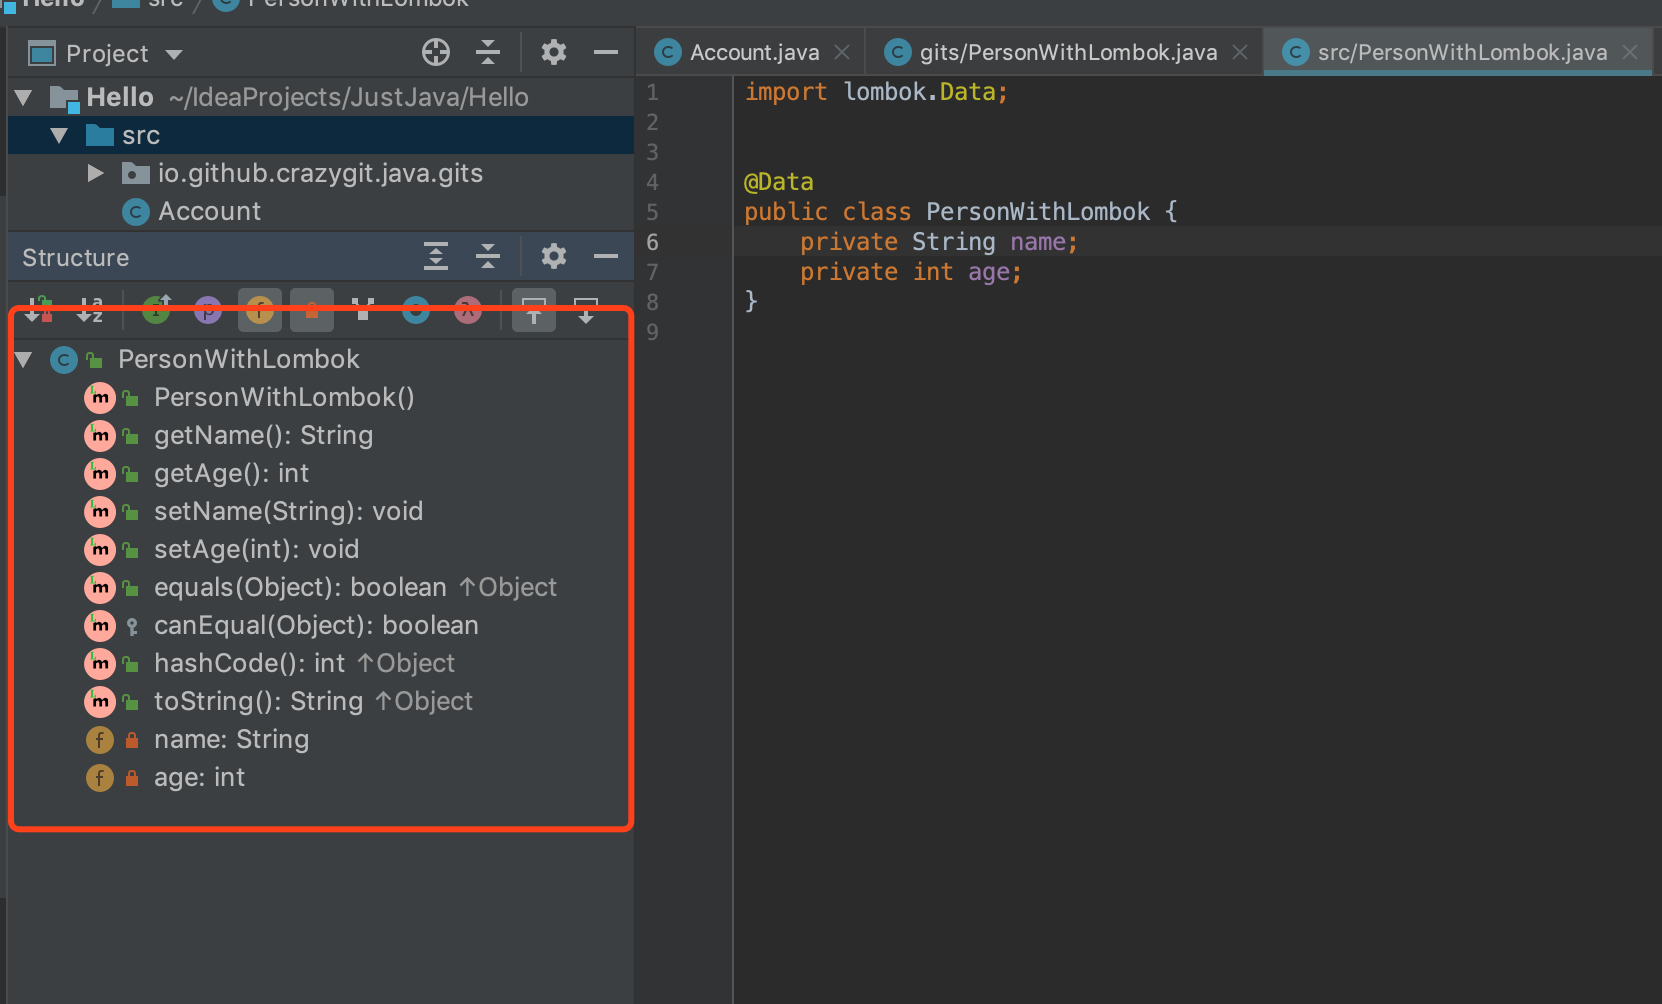The image size is (1662, 1004).
Task: Click @Data annotation in the editor
Action: click(779, 182)
